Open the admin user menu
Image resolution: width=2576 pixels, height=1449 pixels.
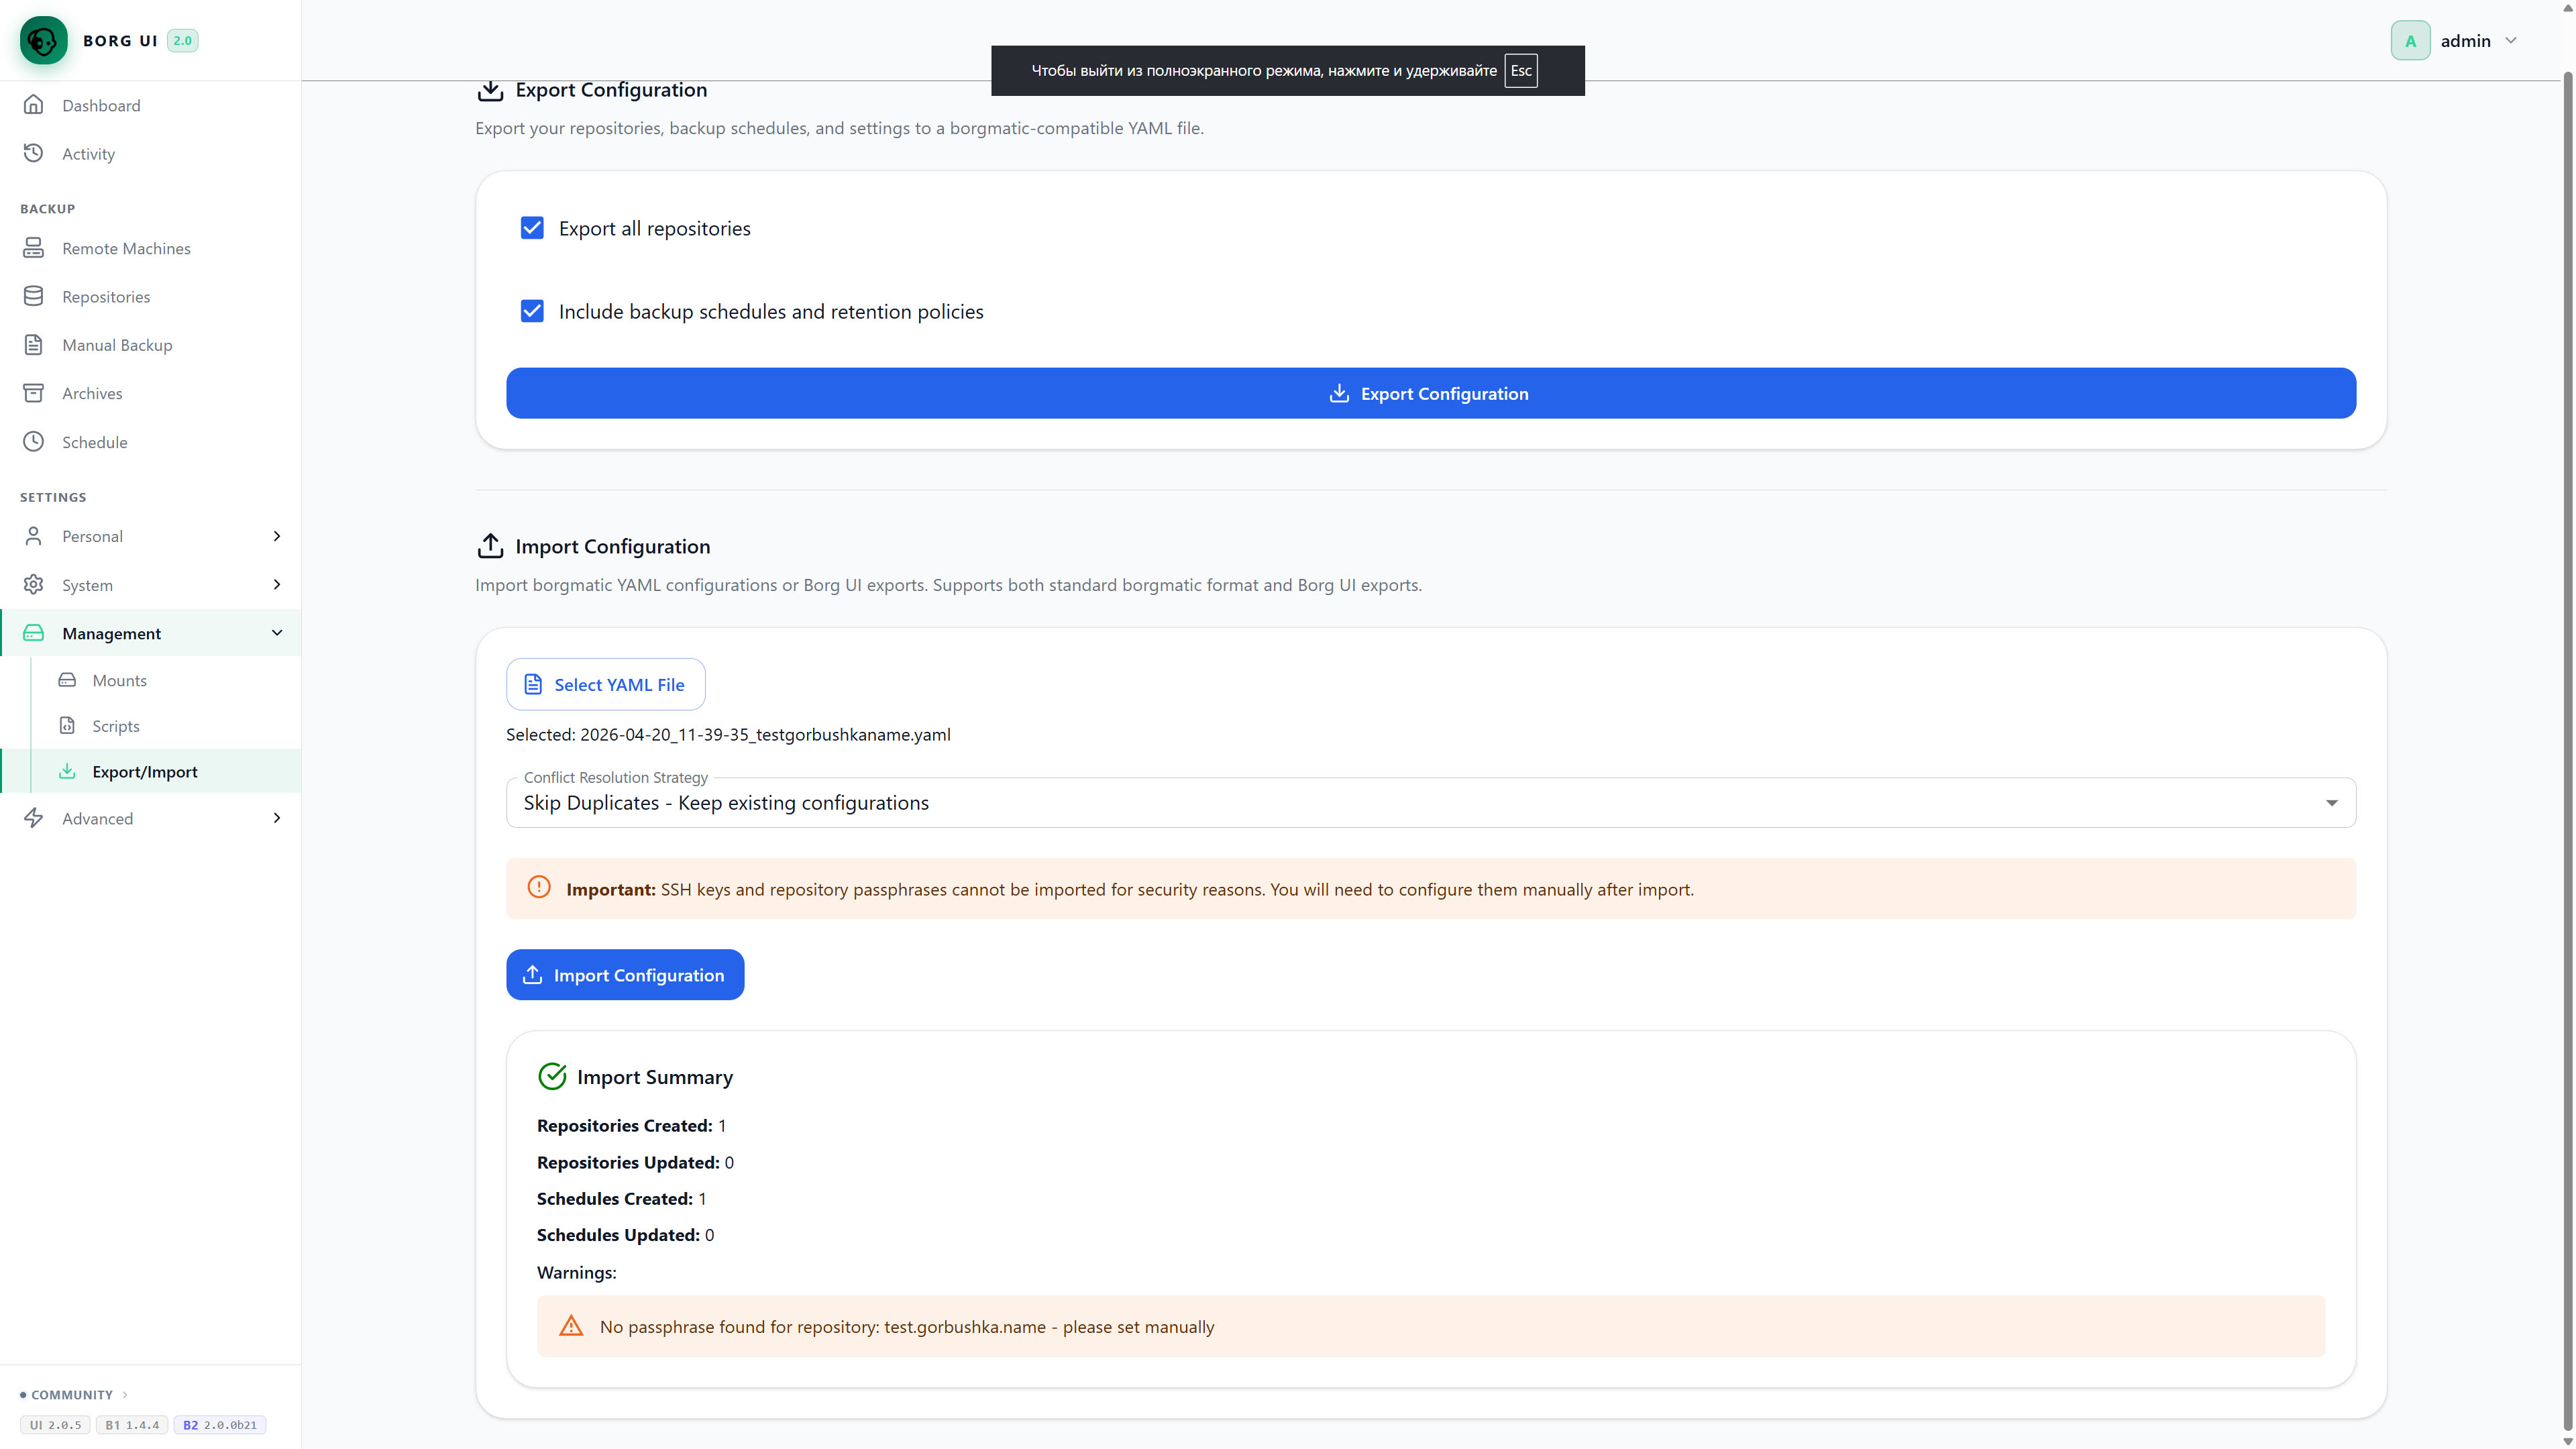tap(2455, 41)
